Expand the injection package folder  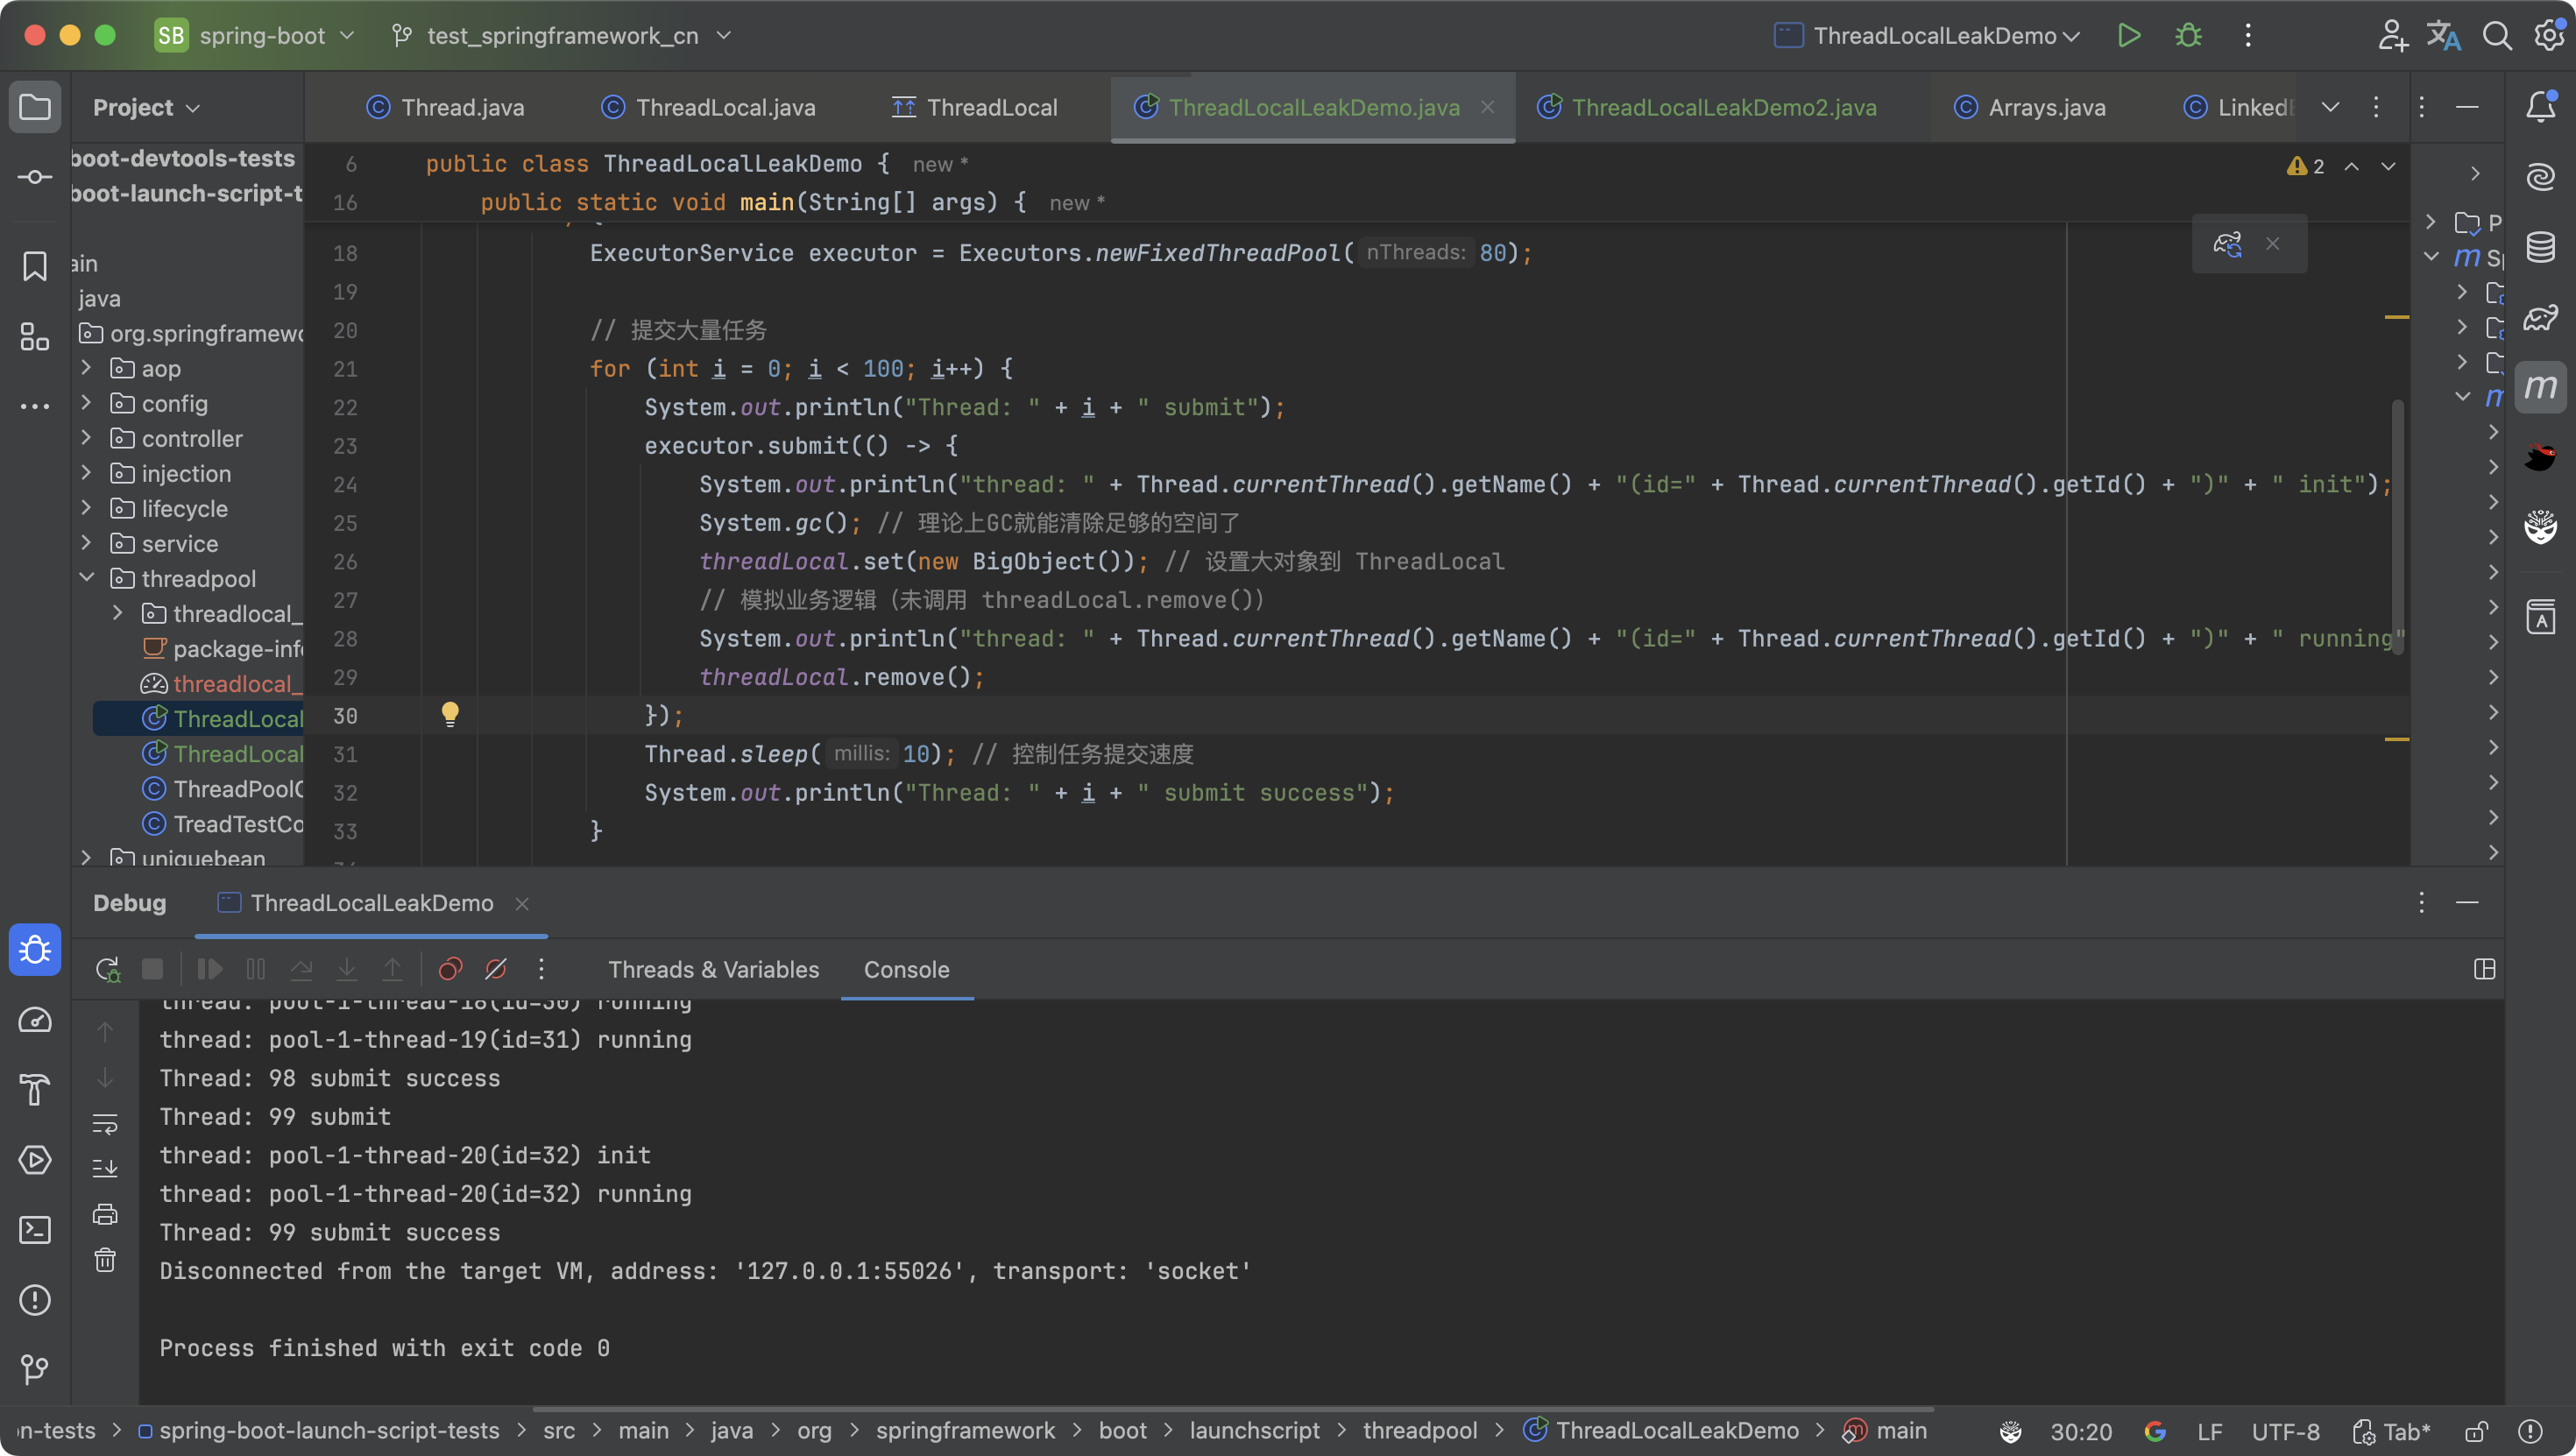pyautogui.click(x=86, y=474)
